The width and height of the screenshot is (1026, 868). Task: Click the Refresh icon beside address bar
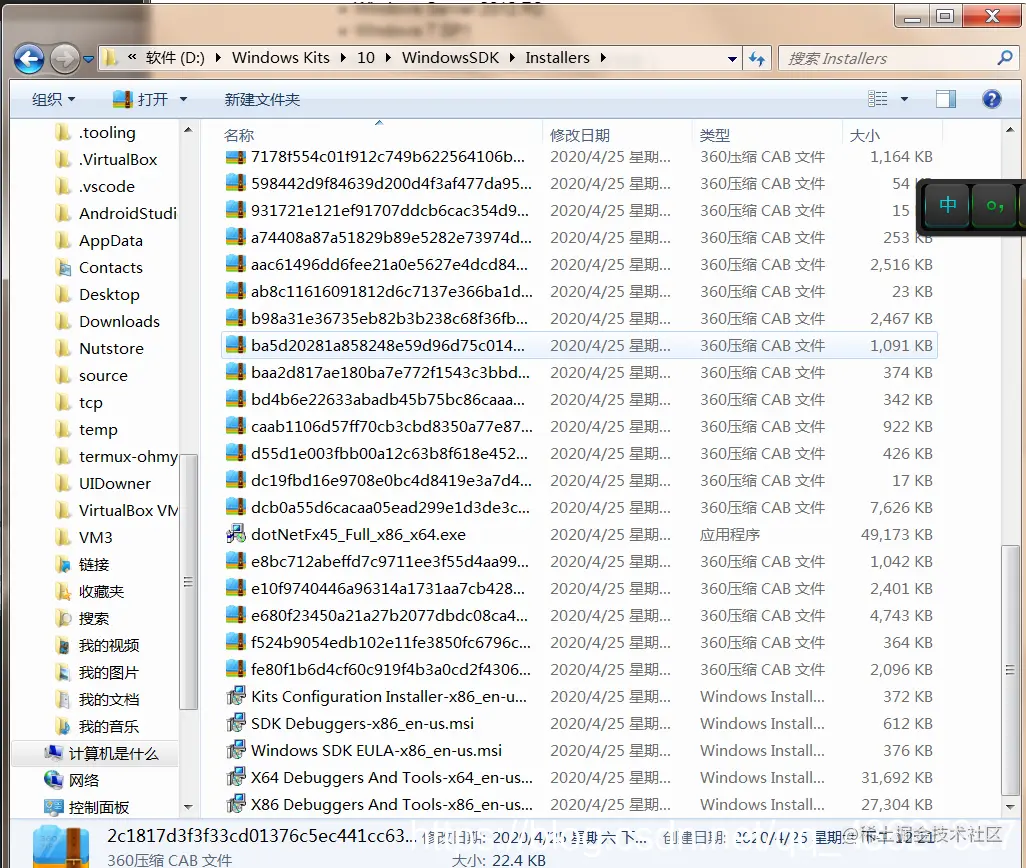coord(757,59)
